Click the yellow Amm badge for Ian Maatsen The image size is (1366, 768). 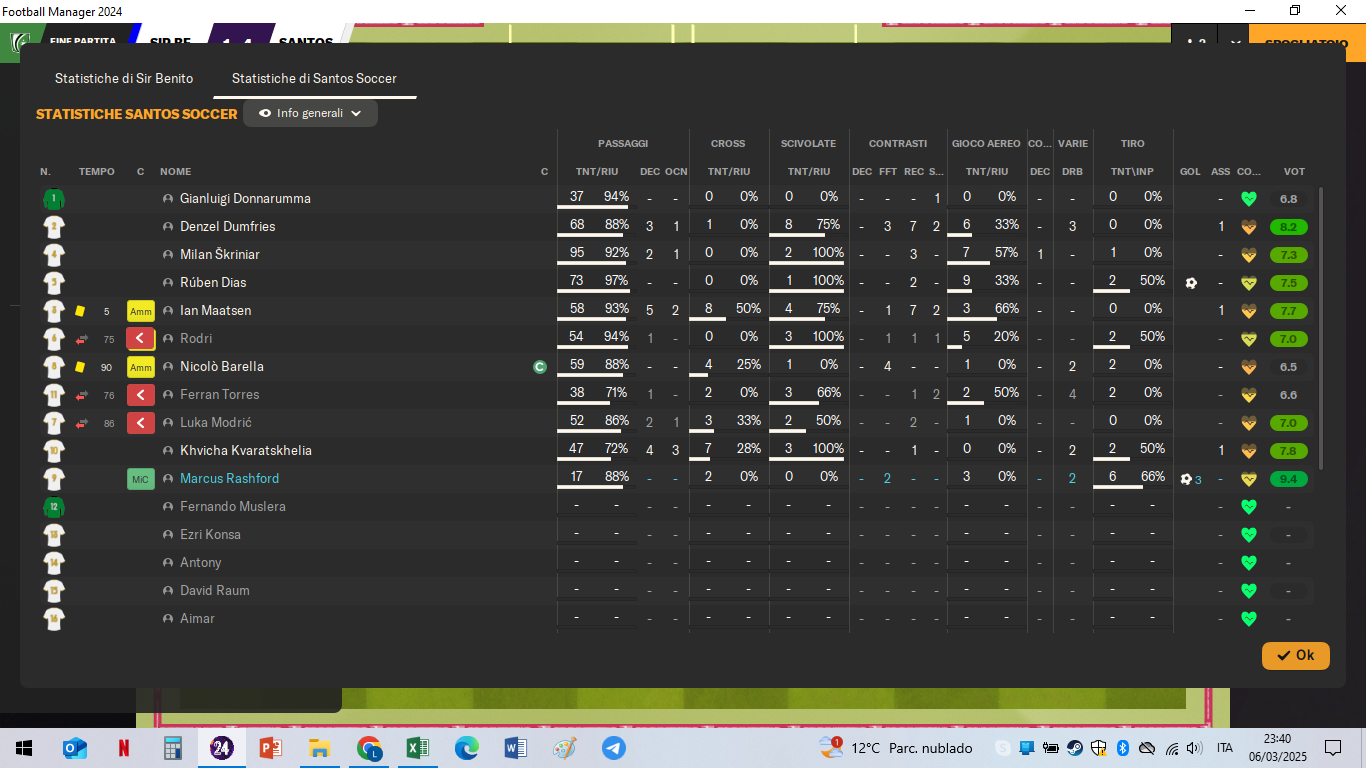click(x=141, y=311)
